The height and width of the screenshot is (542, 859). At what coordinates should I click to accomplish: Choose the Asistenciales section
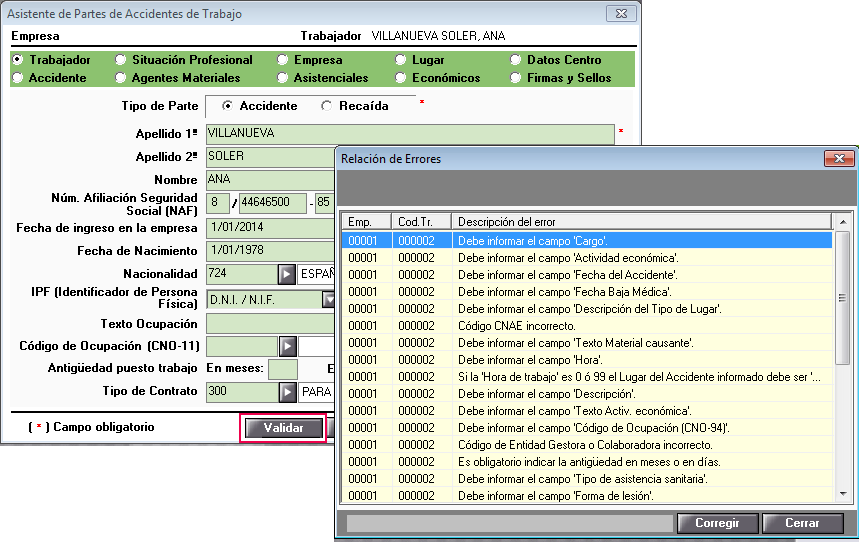pyautogui.click(x=283, y=78)
